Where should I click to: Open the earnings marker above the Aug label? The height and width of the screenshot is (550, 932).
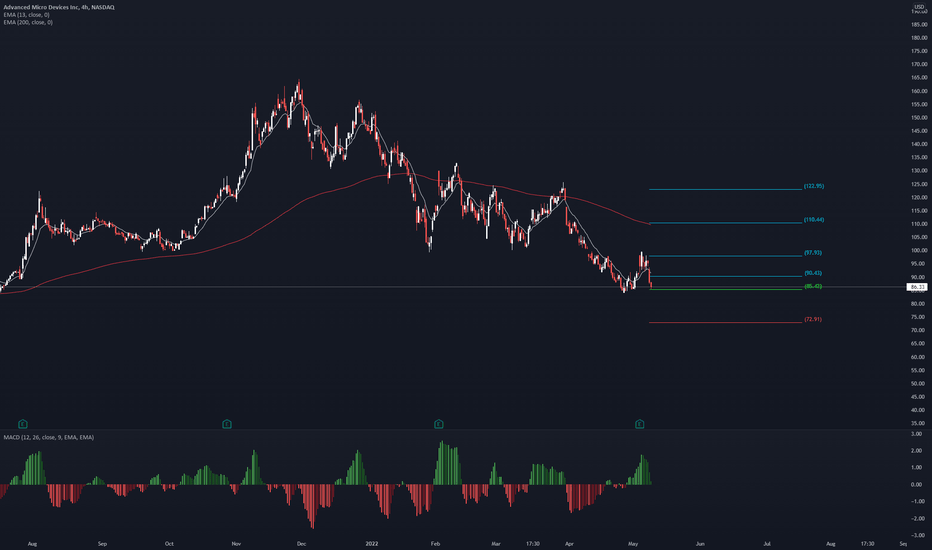23,424
